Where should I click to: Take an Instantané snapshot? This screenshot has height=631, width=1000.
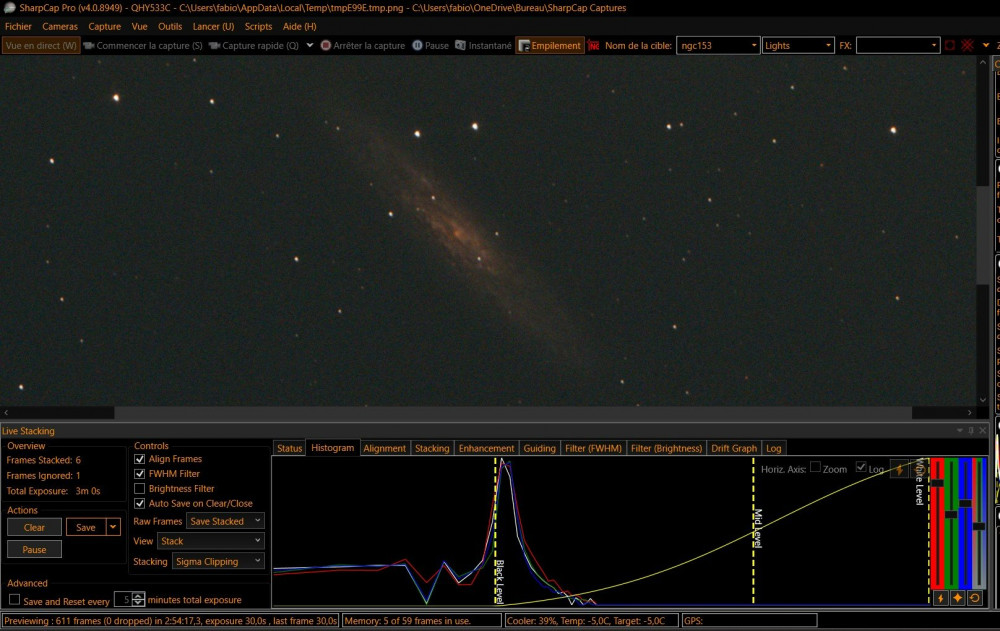[x=483, y=45]
